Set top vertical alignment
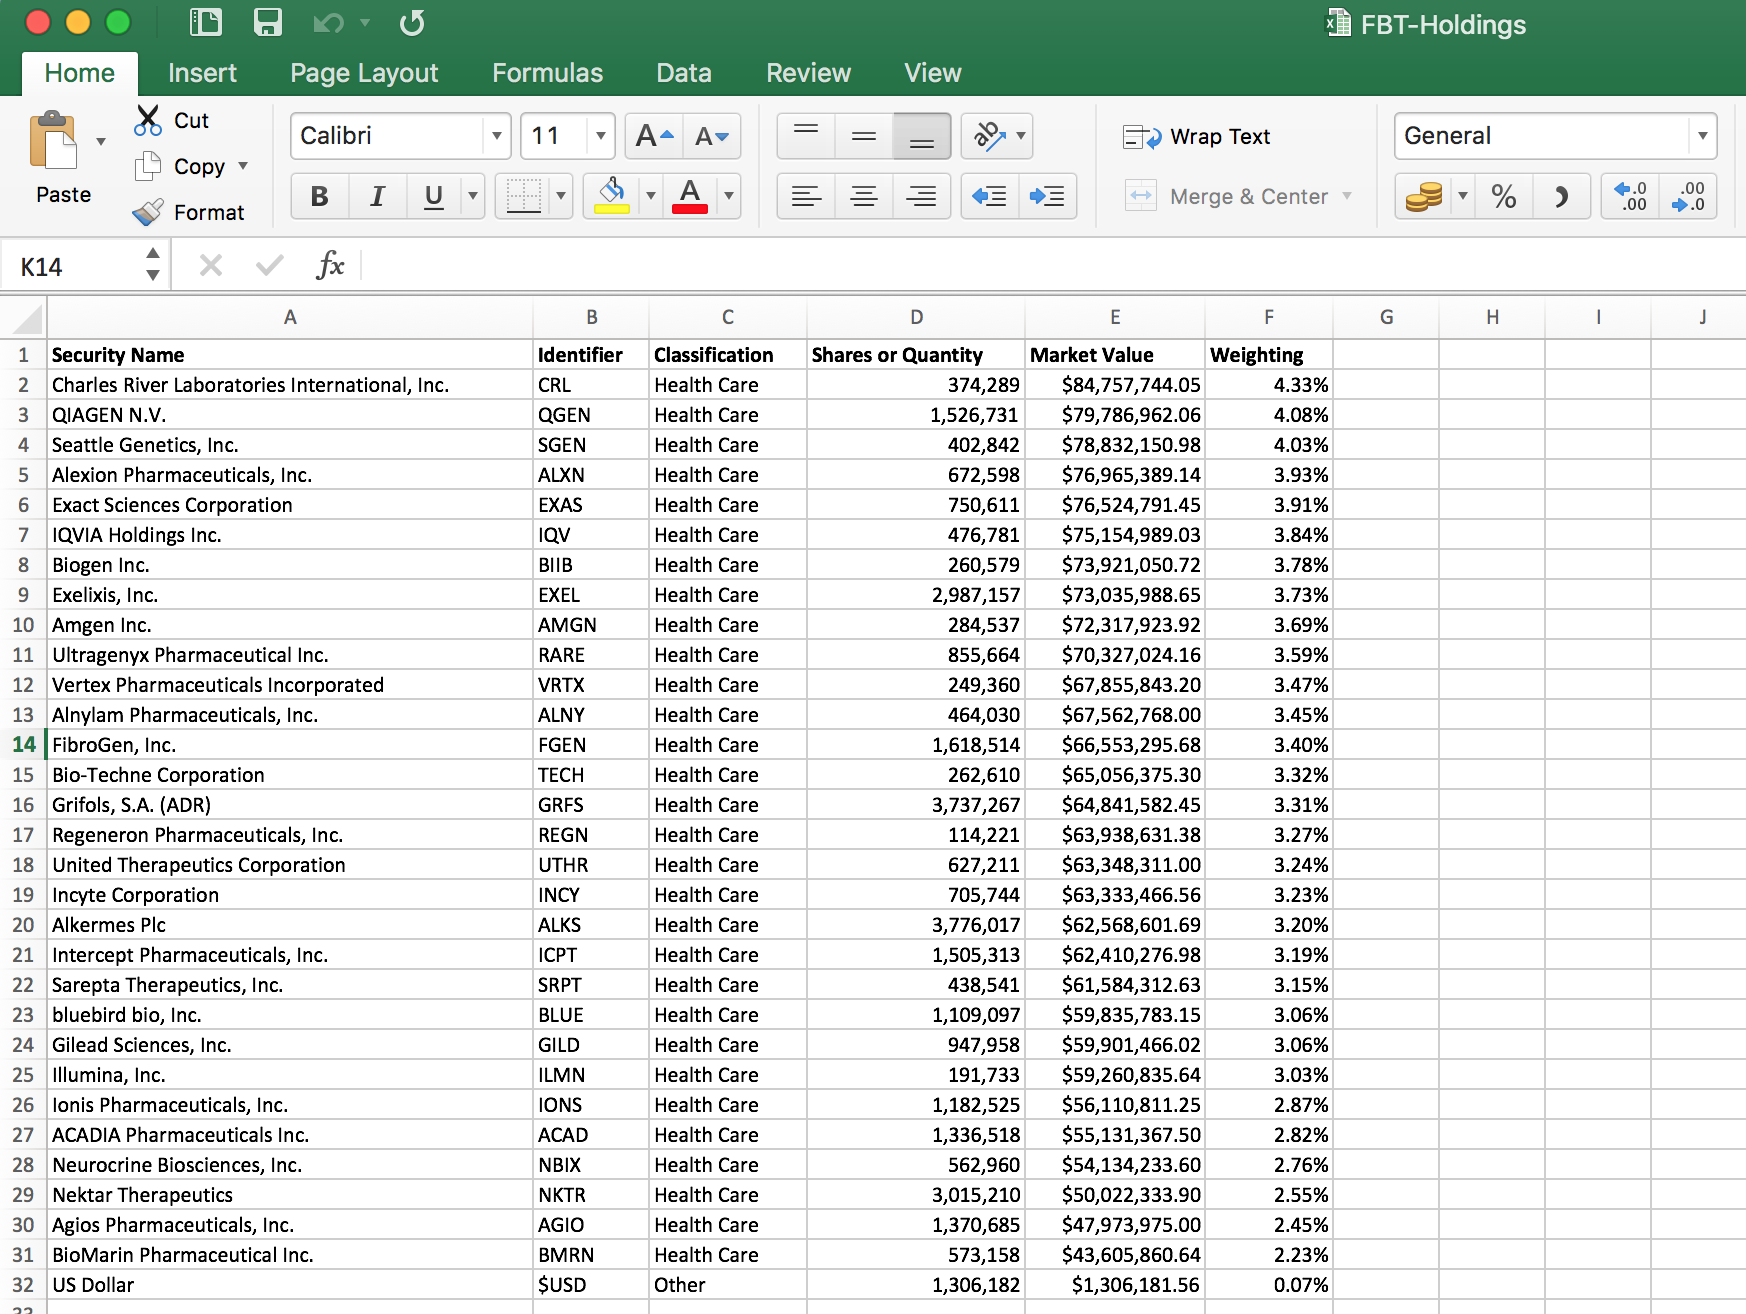The image size is (1746, 1314). point(806,136)
